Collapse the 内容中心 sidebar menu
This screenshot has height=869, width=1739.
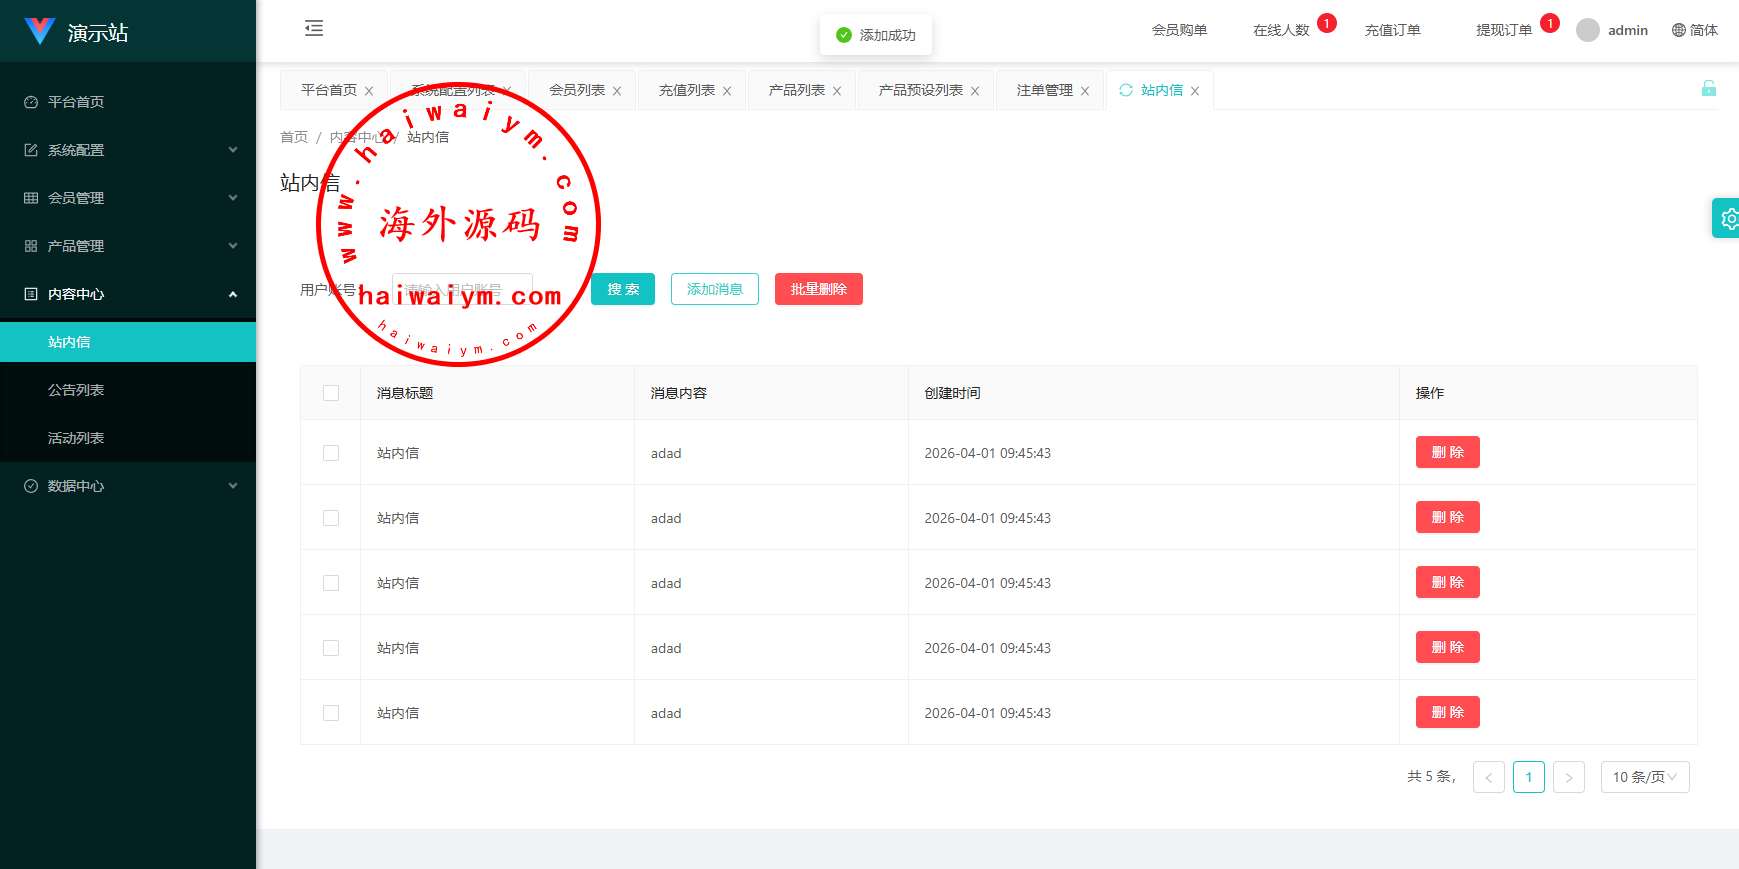tap(128, 294)
